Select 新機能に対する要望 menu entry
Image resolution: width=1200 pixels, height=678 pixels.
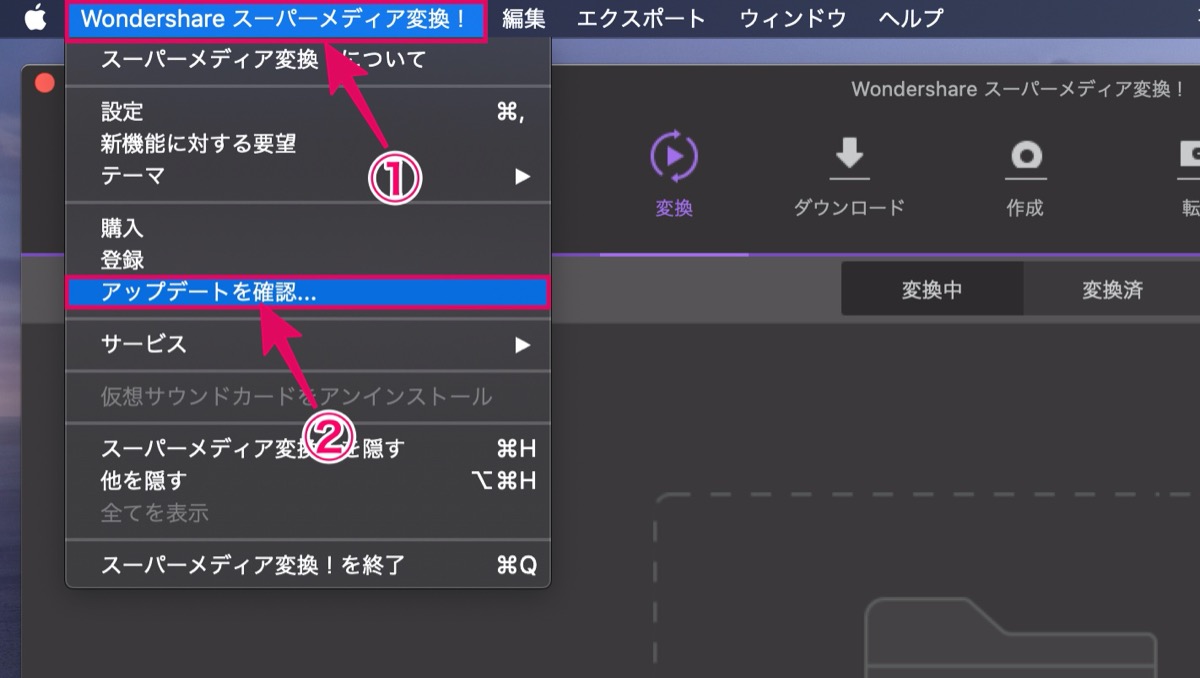[308, 144]
